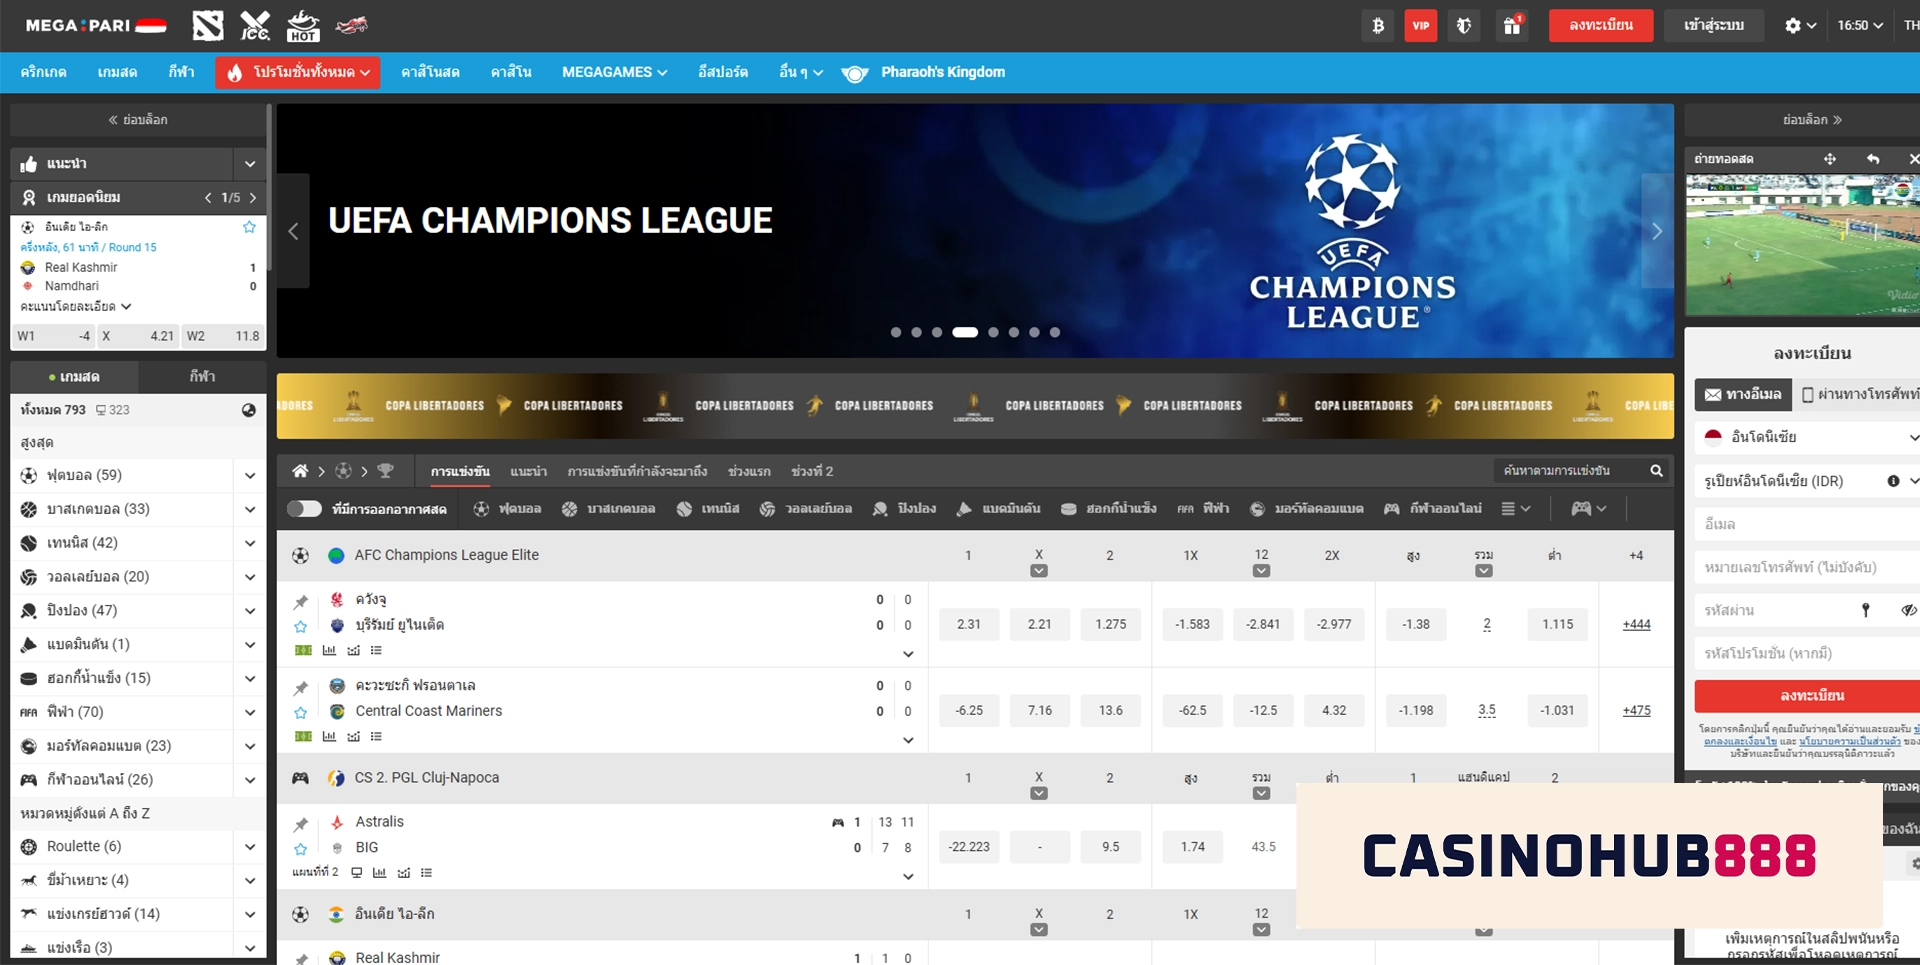
Task: Open the gamepad esports dropdown
Action: point(1588,509)
